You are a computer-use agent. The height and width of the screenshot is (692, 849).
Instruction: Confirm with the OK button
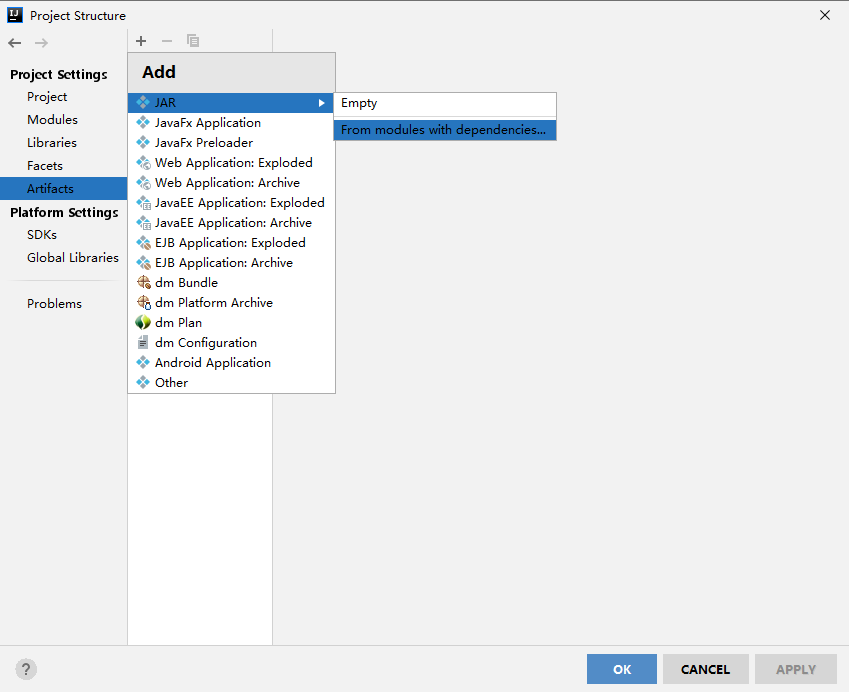point(622,669)
